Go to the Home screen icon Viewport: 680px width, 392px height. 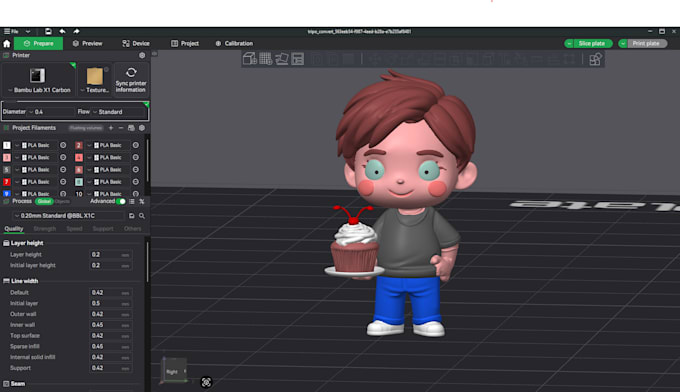coord(7,43)
